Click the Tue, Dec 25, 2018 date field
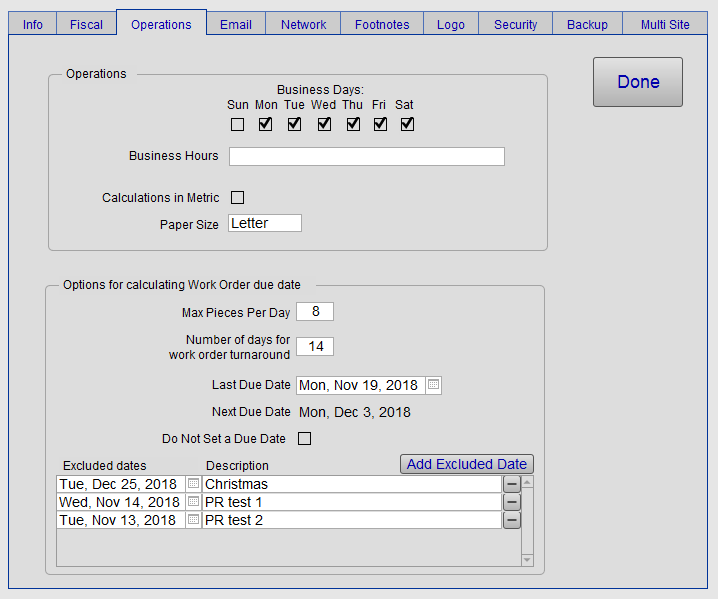The height and width of the screenshot is (599, 718). pos(121,484)
